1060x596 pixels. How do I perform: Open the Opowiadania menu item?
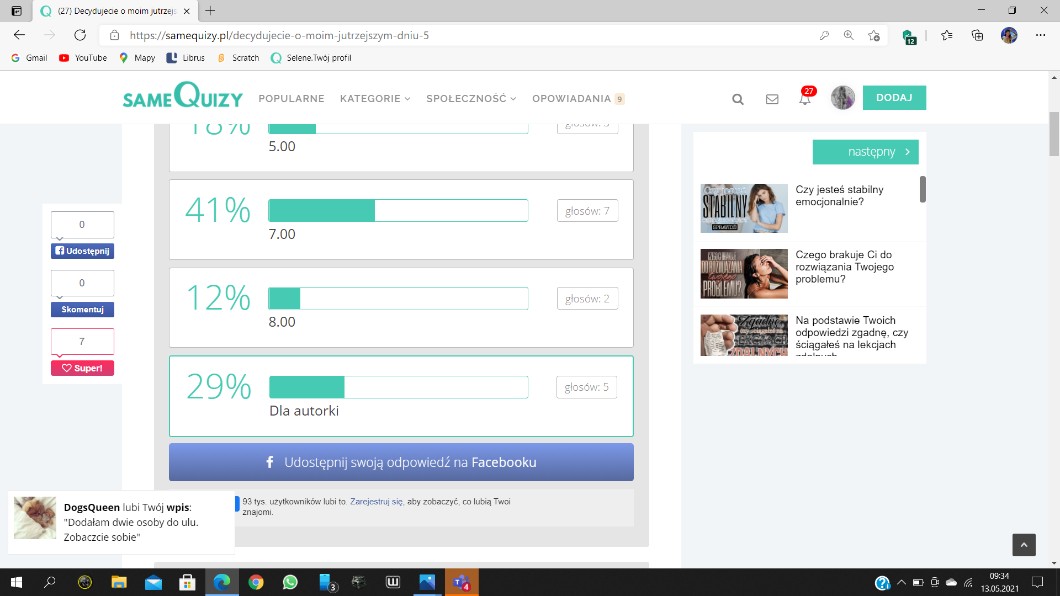tap(571, 99)
